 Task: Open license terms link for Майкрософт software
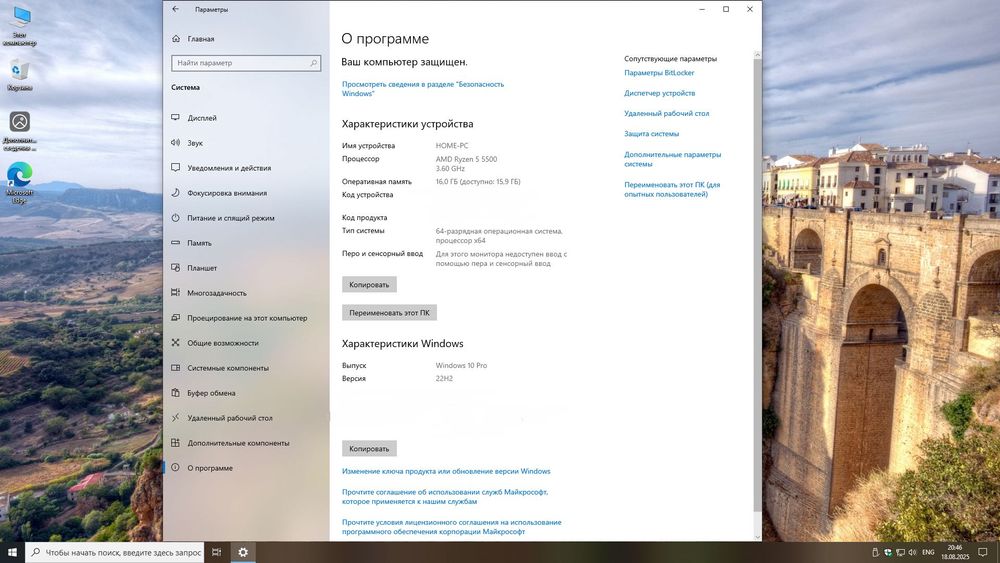tap(452, 527)
